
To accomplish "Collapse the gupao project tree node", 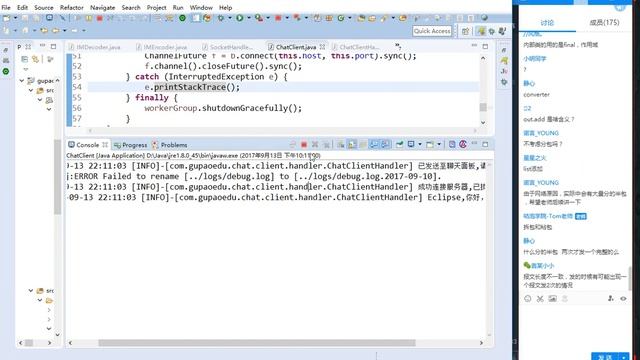I will (22, 81).
